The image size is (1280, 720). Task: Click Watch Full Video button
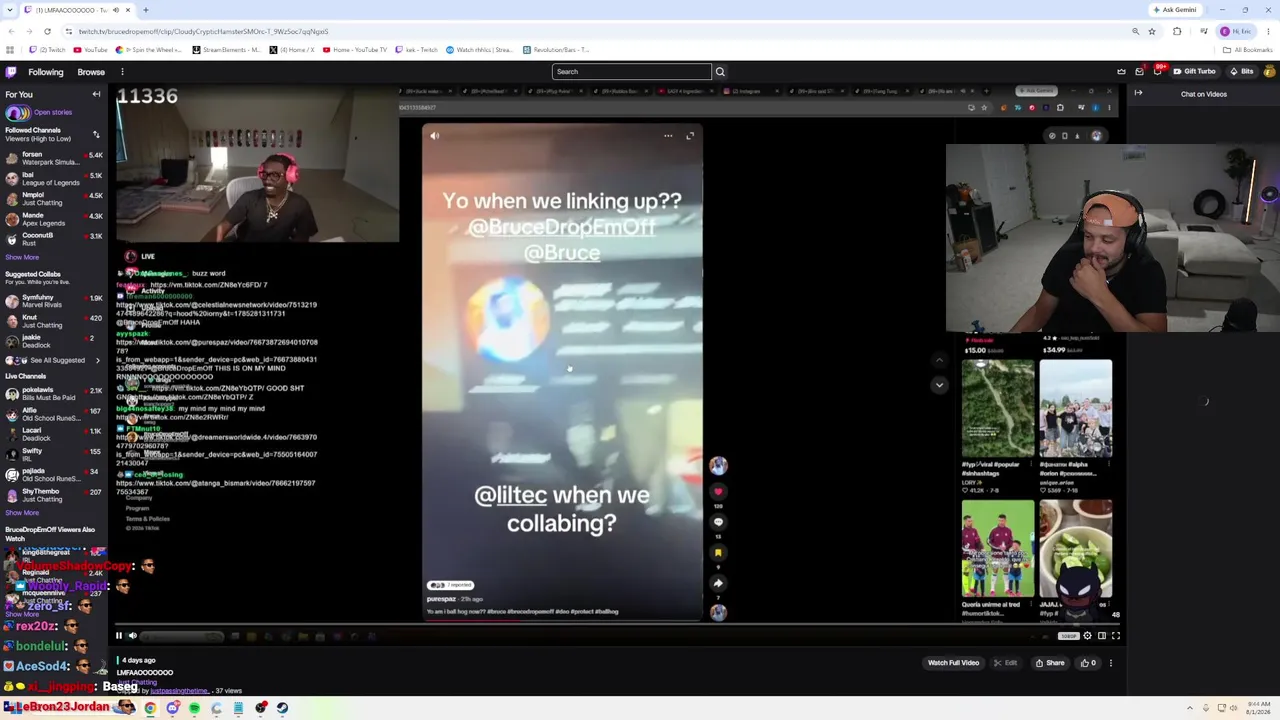(x=953, y=663)
